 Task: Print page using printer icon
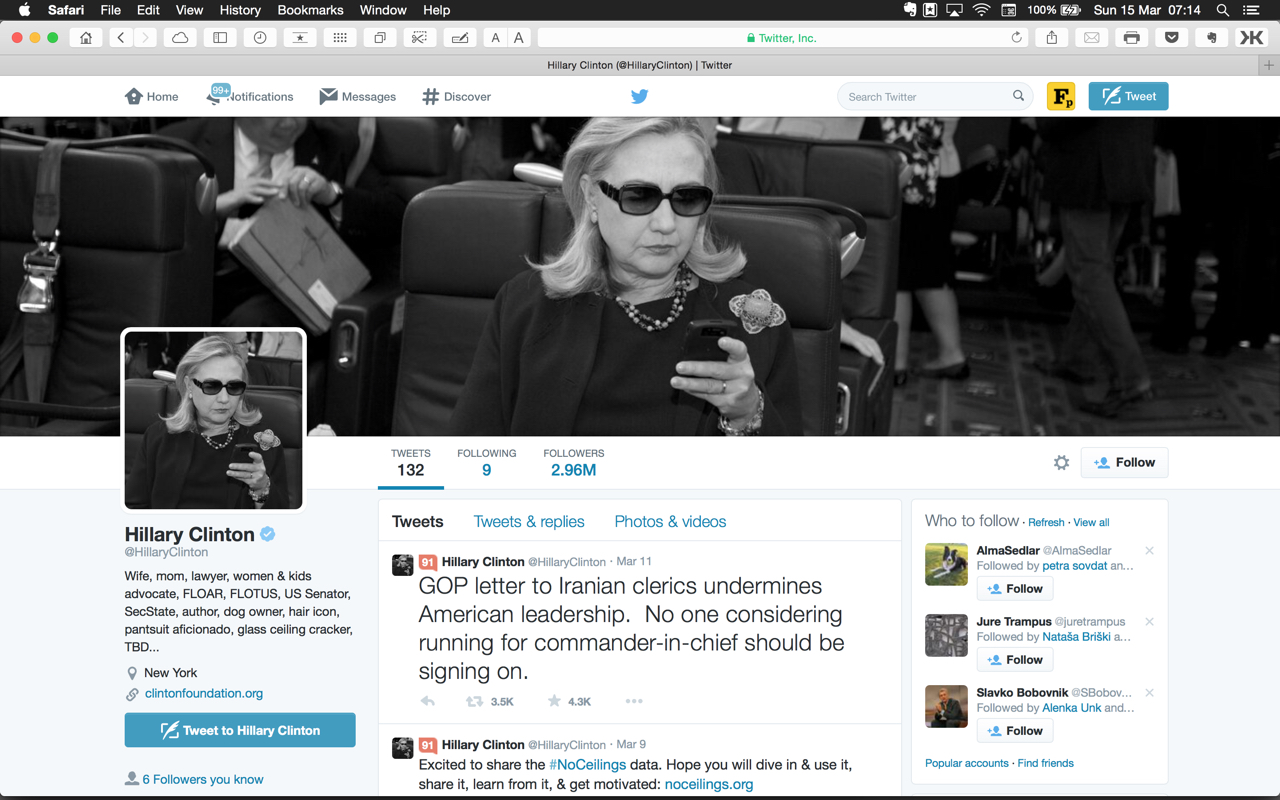tap(1132, 38)
